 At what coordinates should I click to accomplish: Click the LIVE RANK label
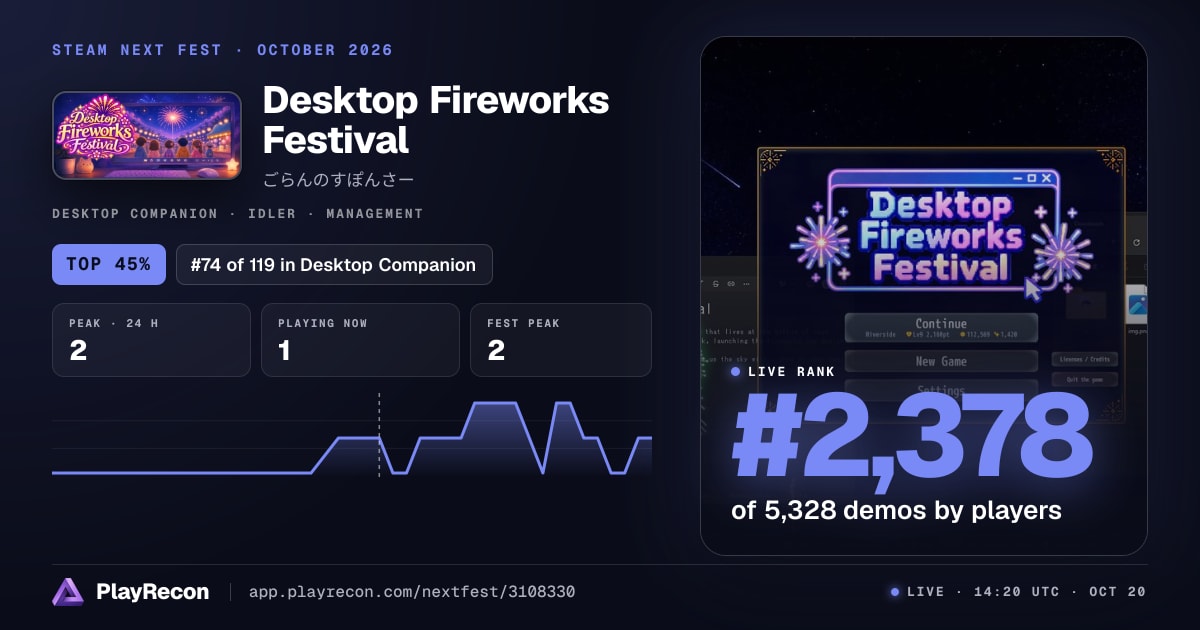tap(791, 372)
